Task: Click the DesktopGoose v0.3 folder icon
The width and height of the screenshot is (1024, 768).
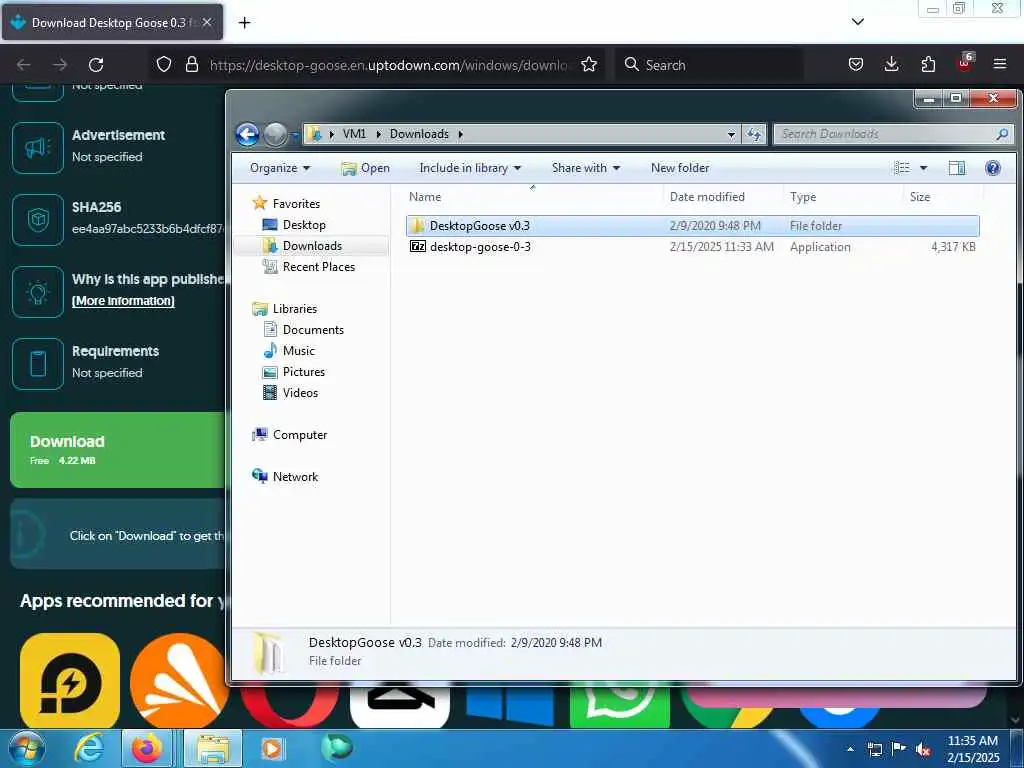Action: [417, 225]
